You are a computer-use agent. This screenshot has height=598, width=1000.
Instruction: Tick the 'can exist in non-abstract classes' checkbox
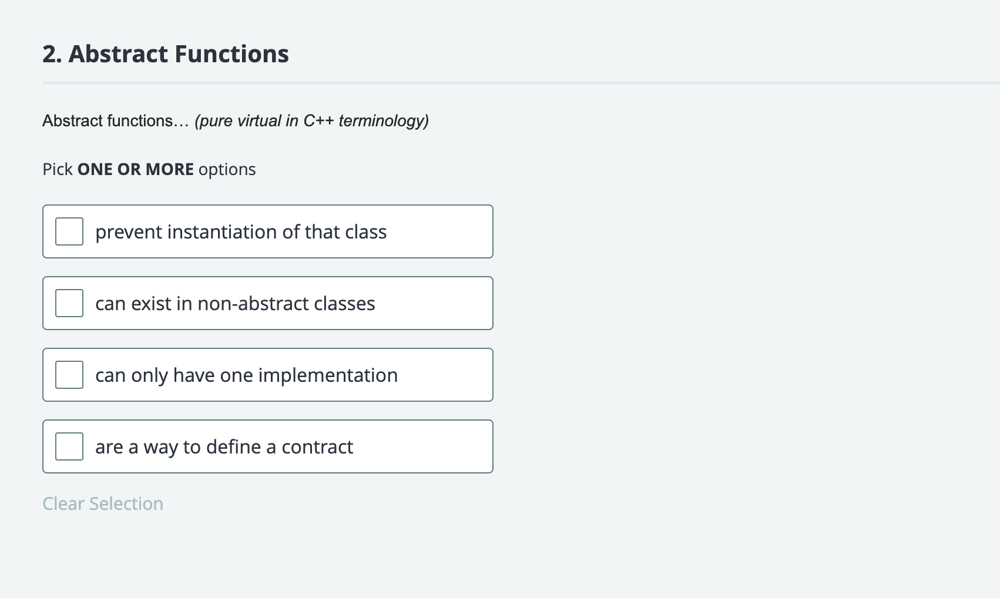69,303
